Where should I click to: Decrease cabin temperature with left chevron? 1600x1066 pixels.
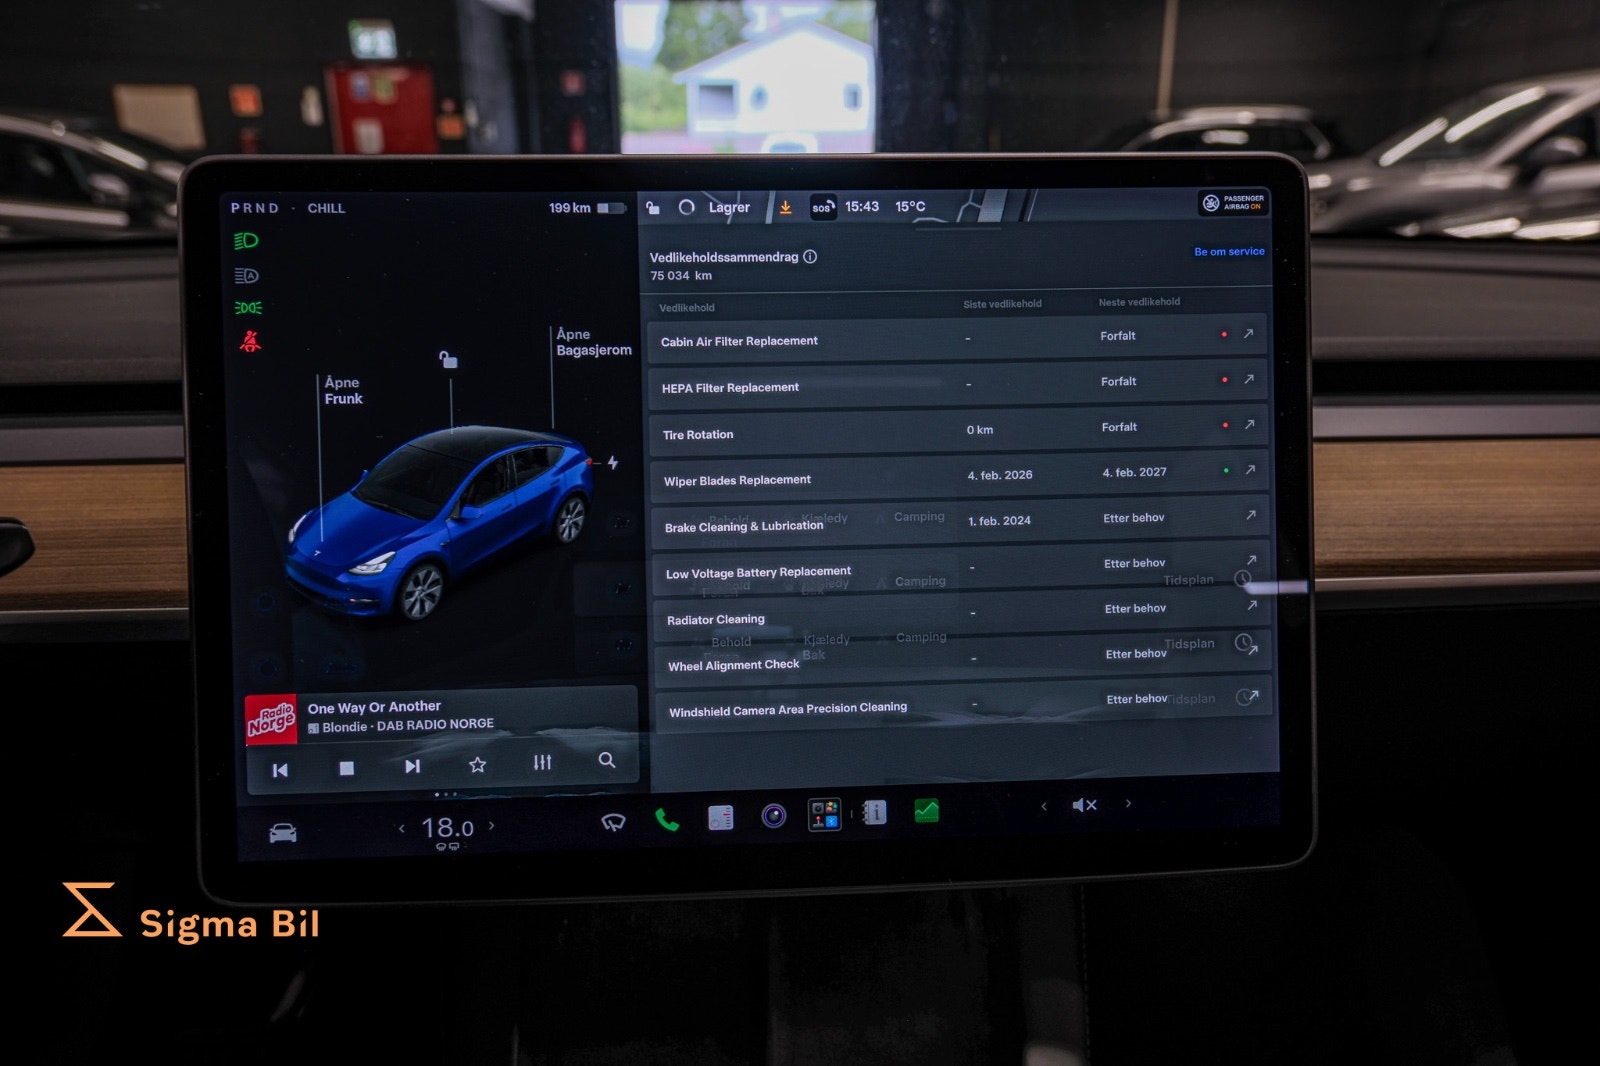click(402, 828)
